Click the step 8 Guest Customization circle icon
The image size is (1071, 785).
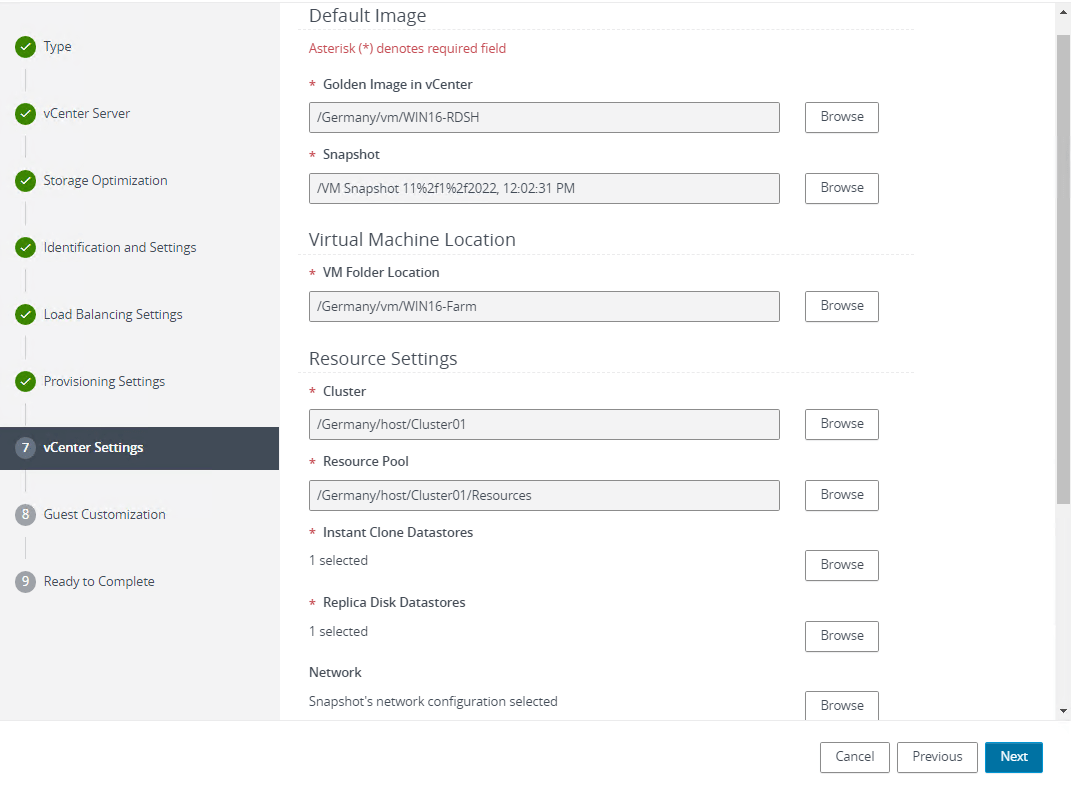[x=25, y=514]
